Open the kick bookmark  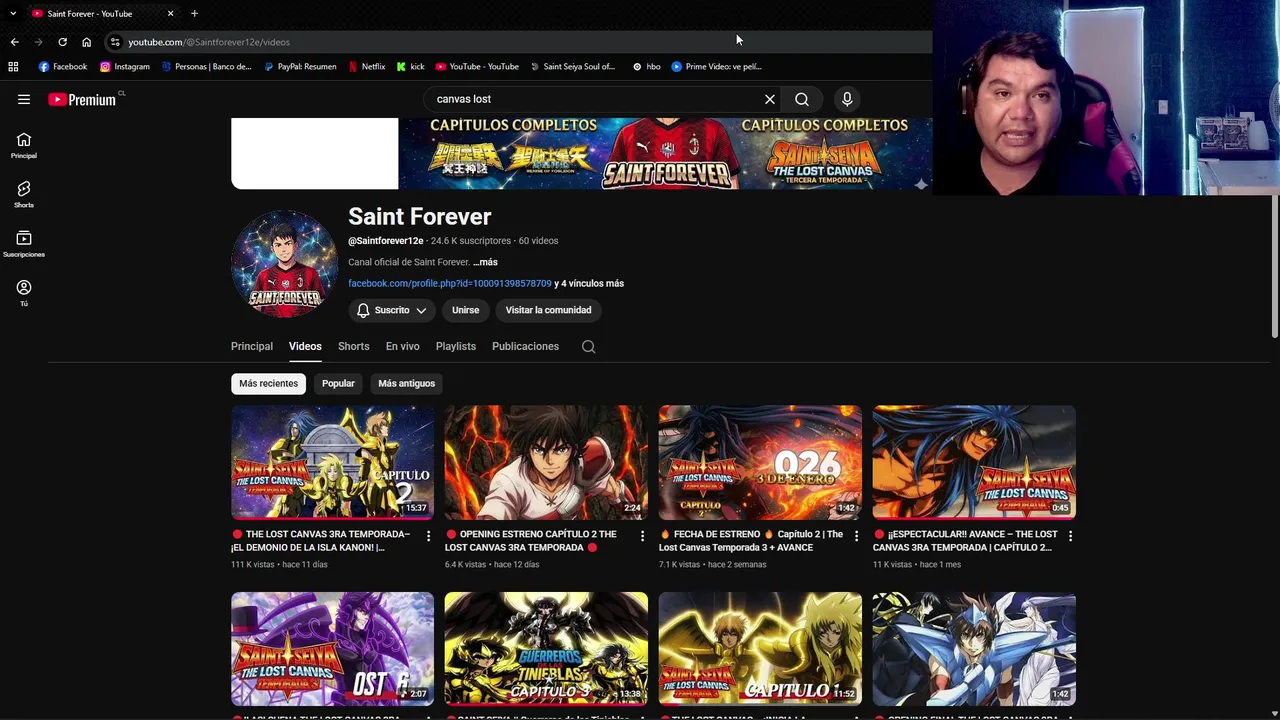pos(410,66)
